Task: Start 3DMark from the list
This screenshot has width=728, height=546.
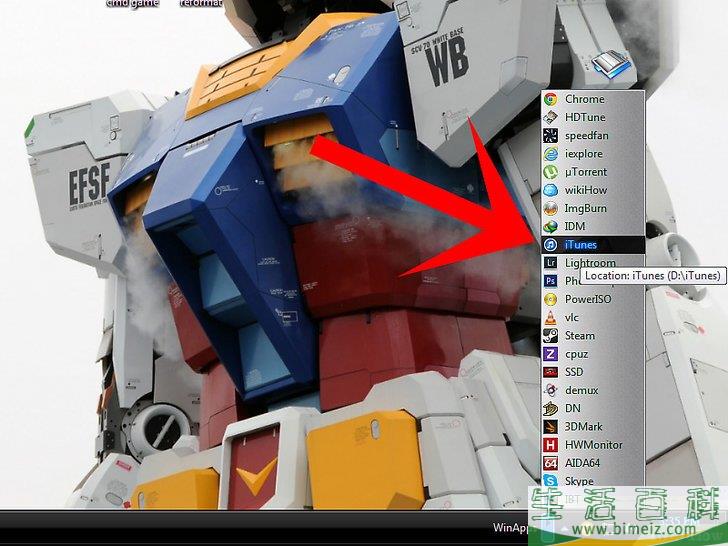Action: click(593, 426)
